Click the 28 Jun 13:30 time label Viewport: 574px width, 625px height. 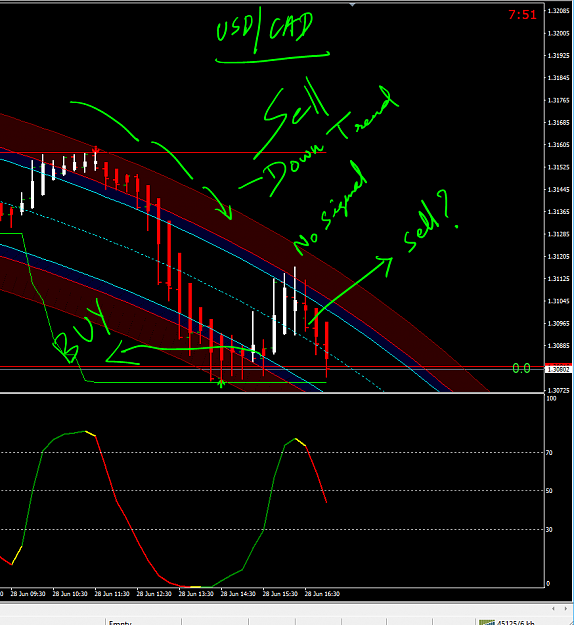click(x=196, y=594)
